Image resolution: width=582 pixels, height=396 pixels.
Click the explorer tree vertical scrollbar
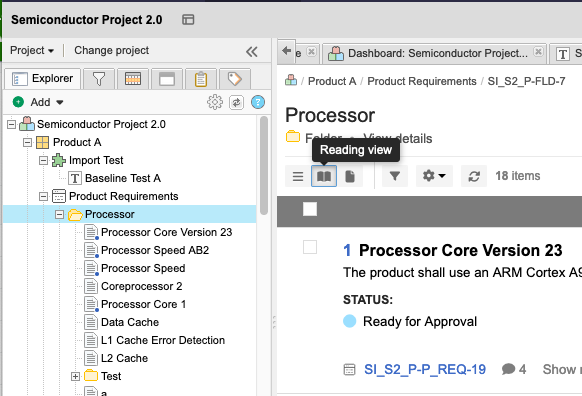(x=264, y=166)
